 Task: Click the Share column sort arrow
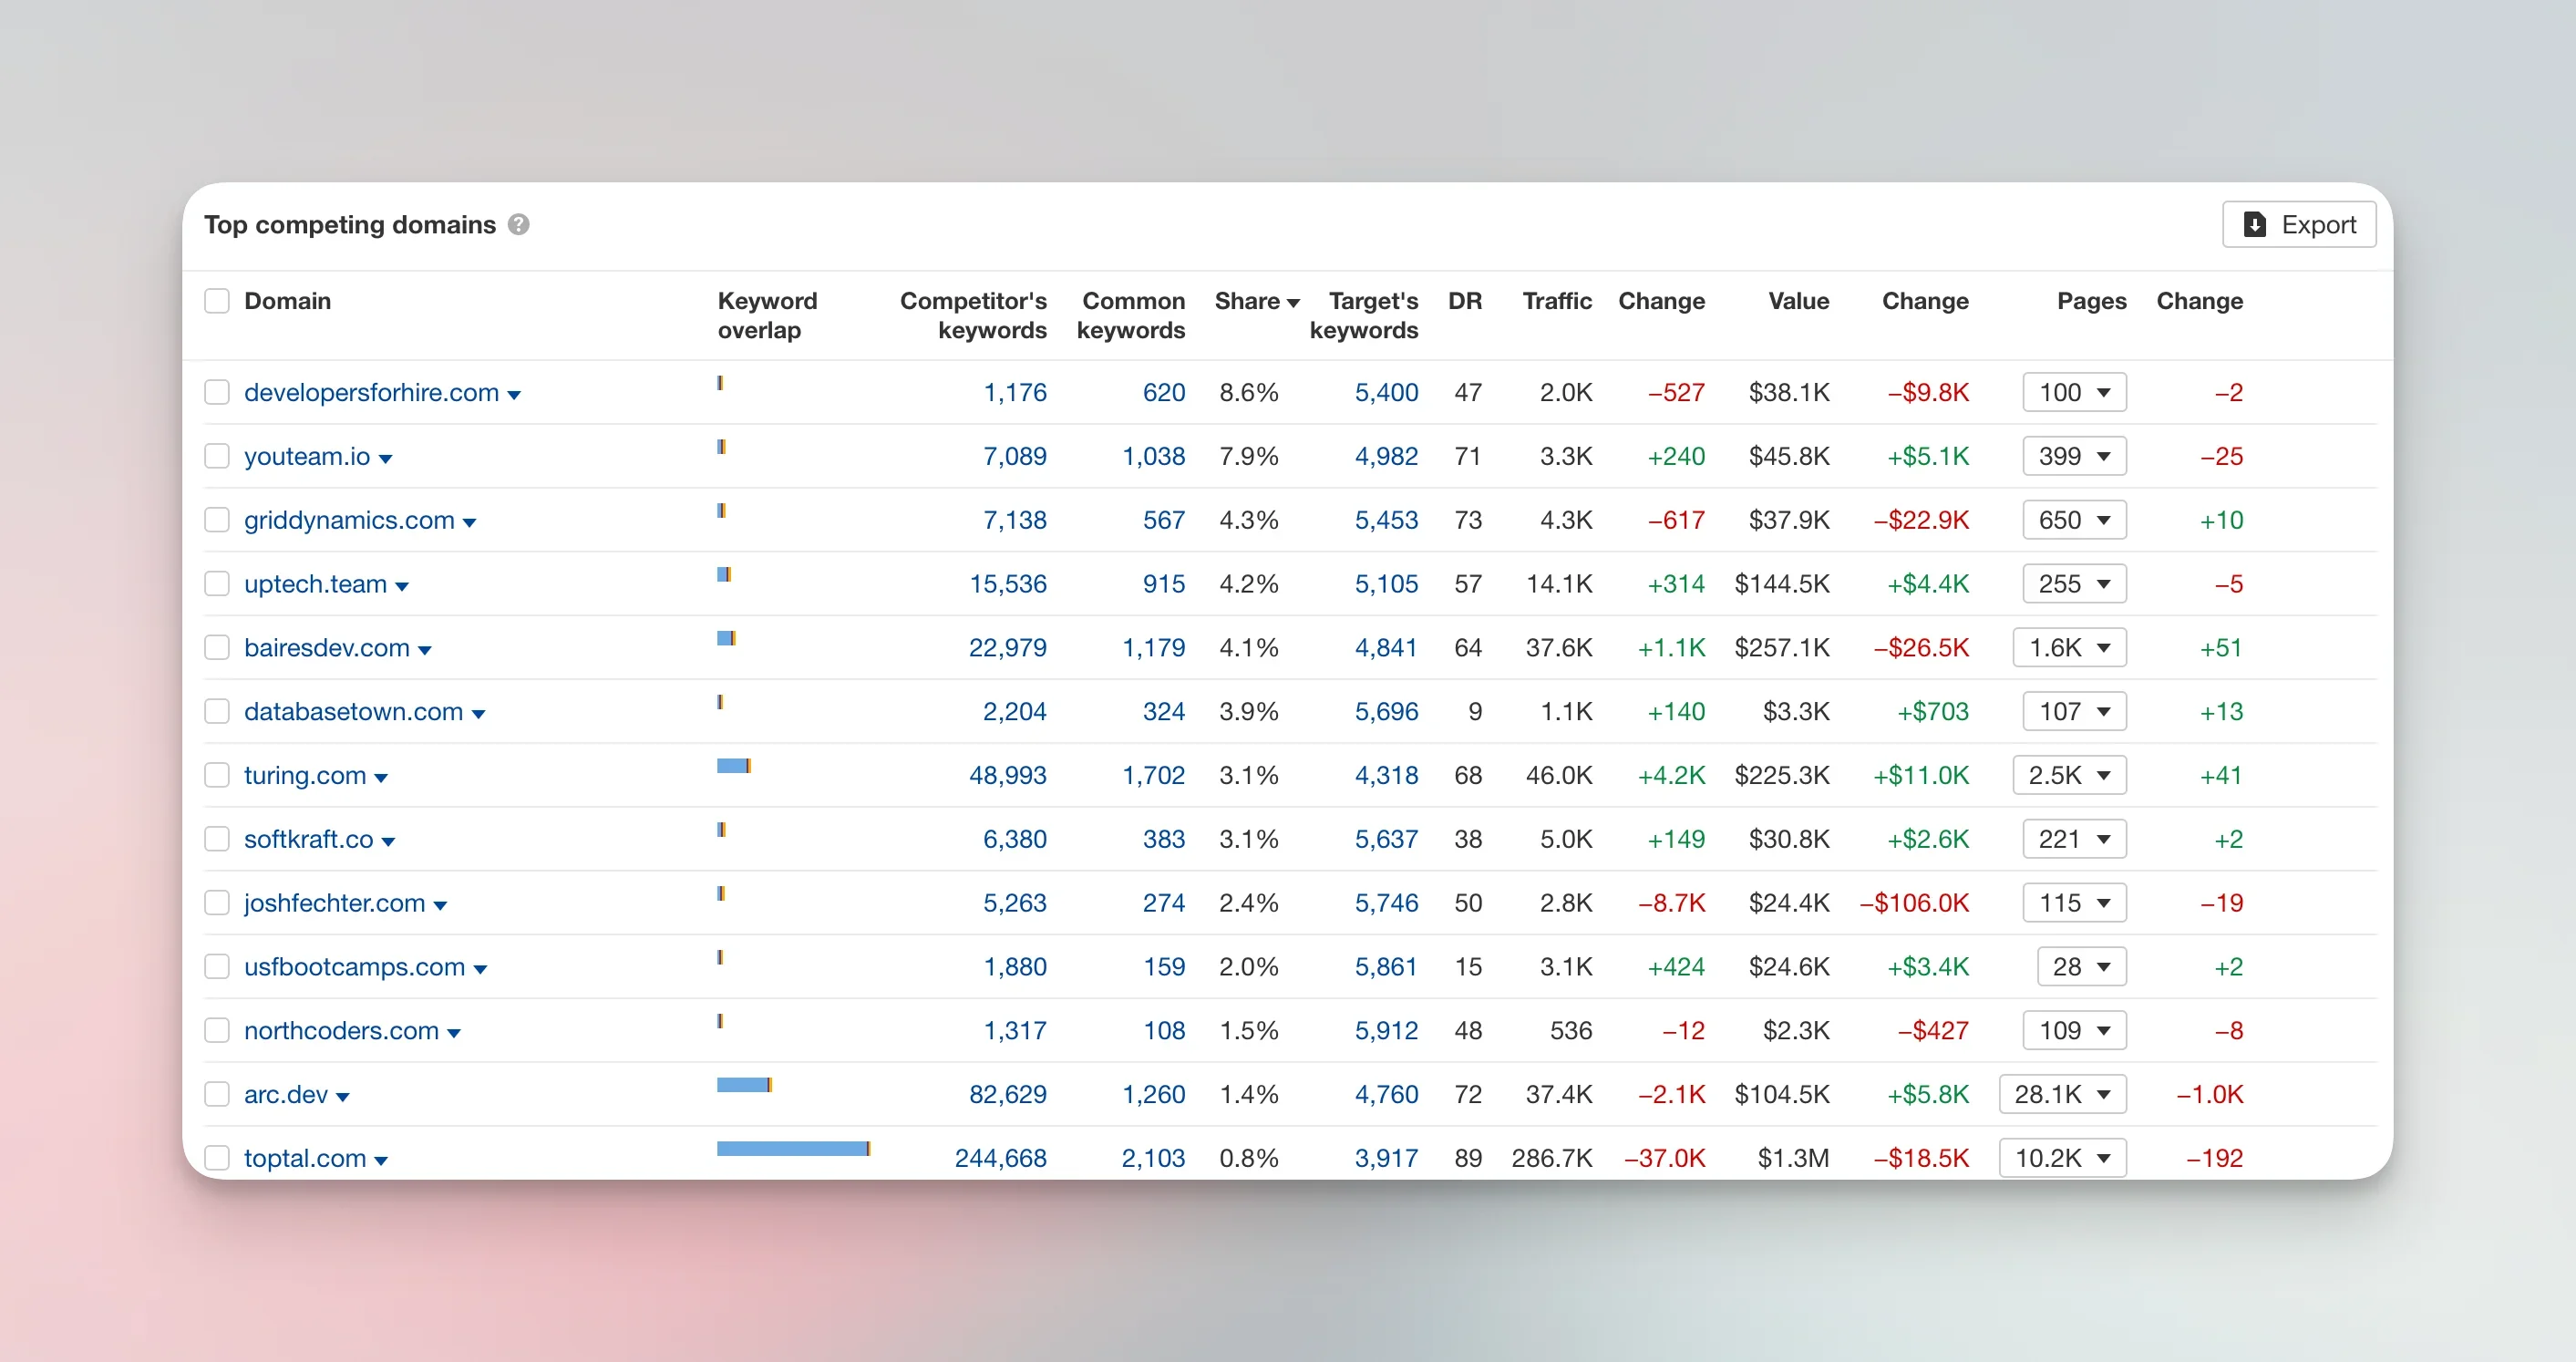click(1293, 302)
